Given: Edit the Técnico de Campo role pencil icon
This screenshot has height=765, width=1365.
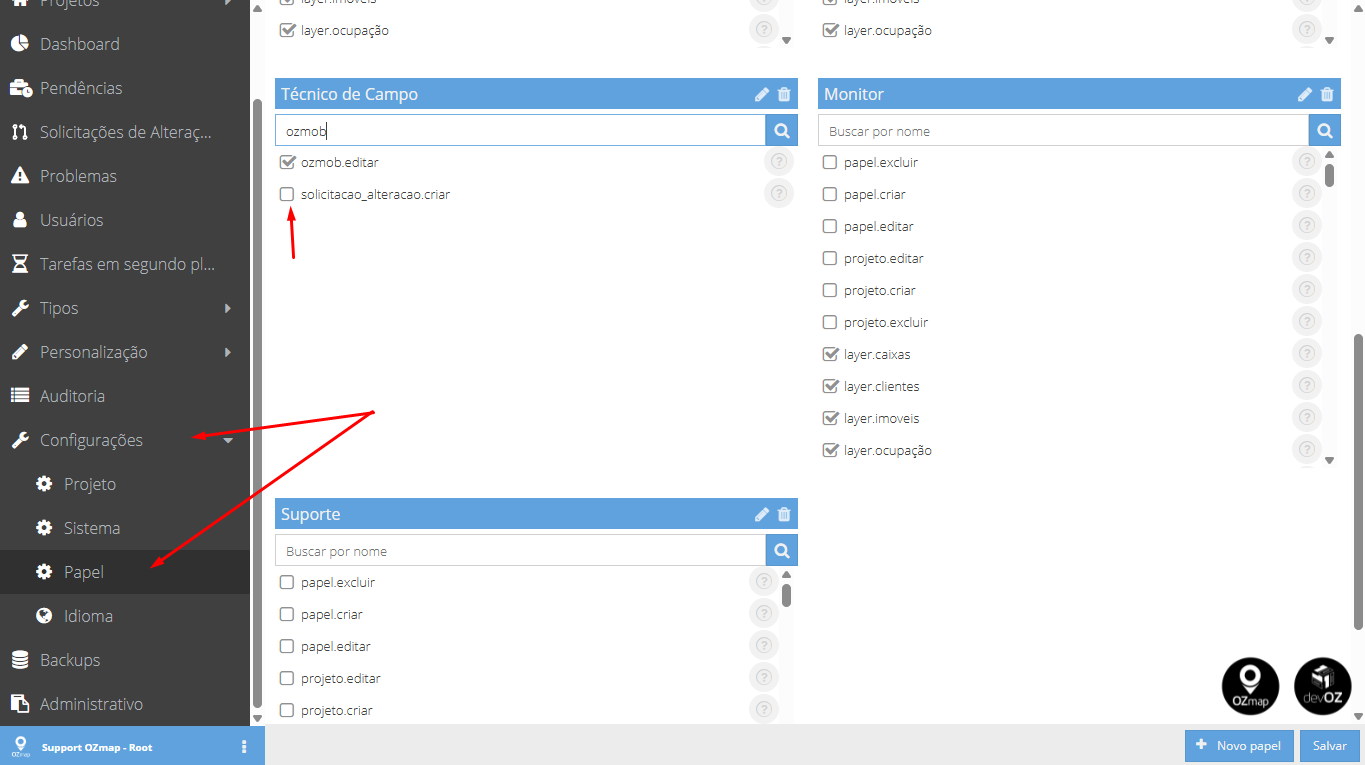Looking at the screenshot, I should (762, 94).
